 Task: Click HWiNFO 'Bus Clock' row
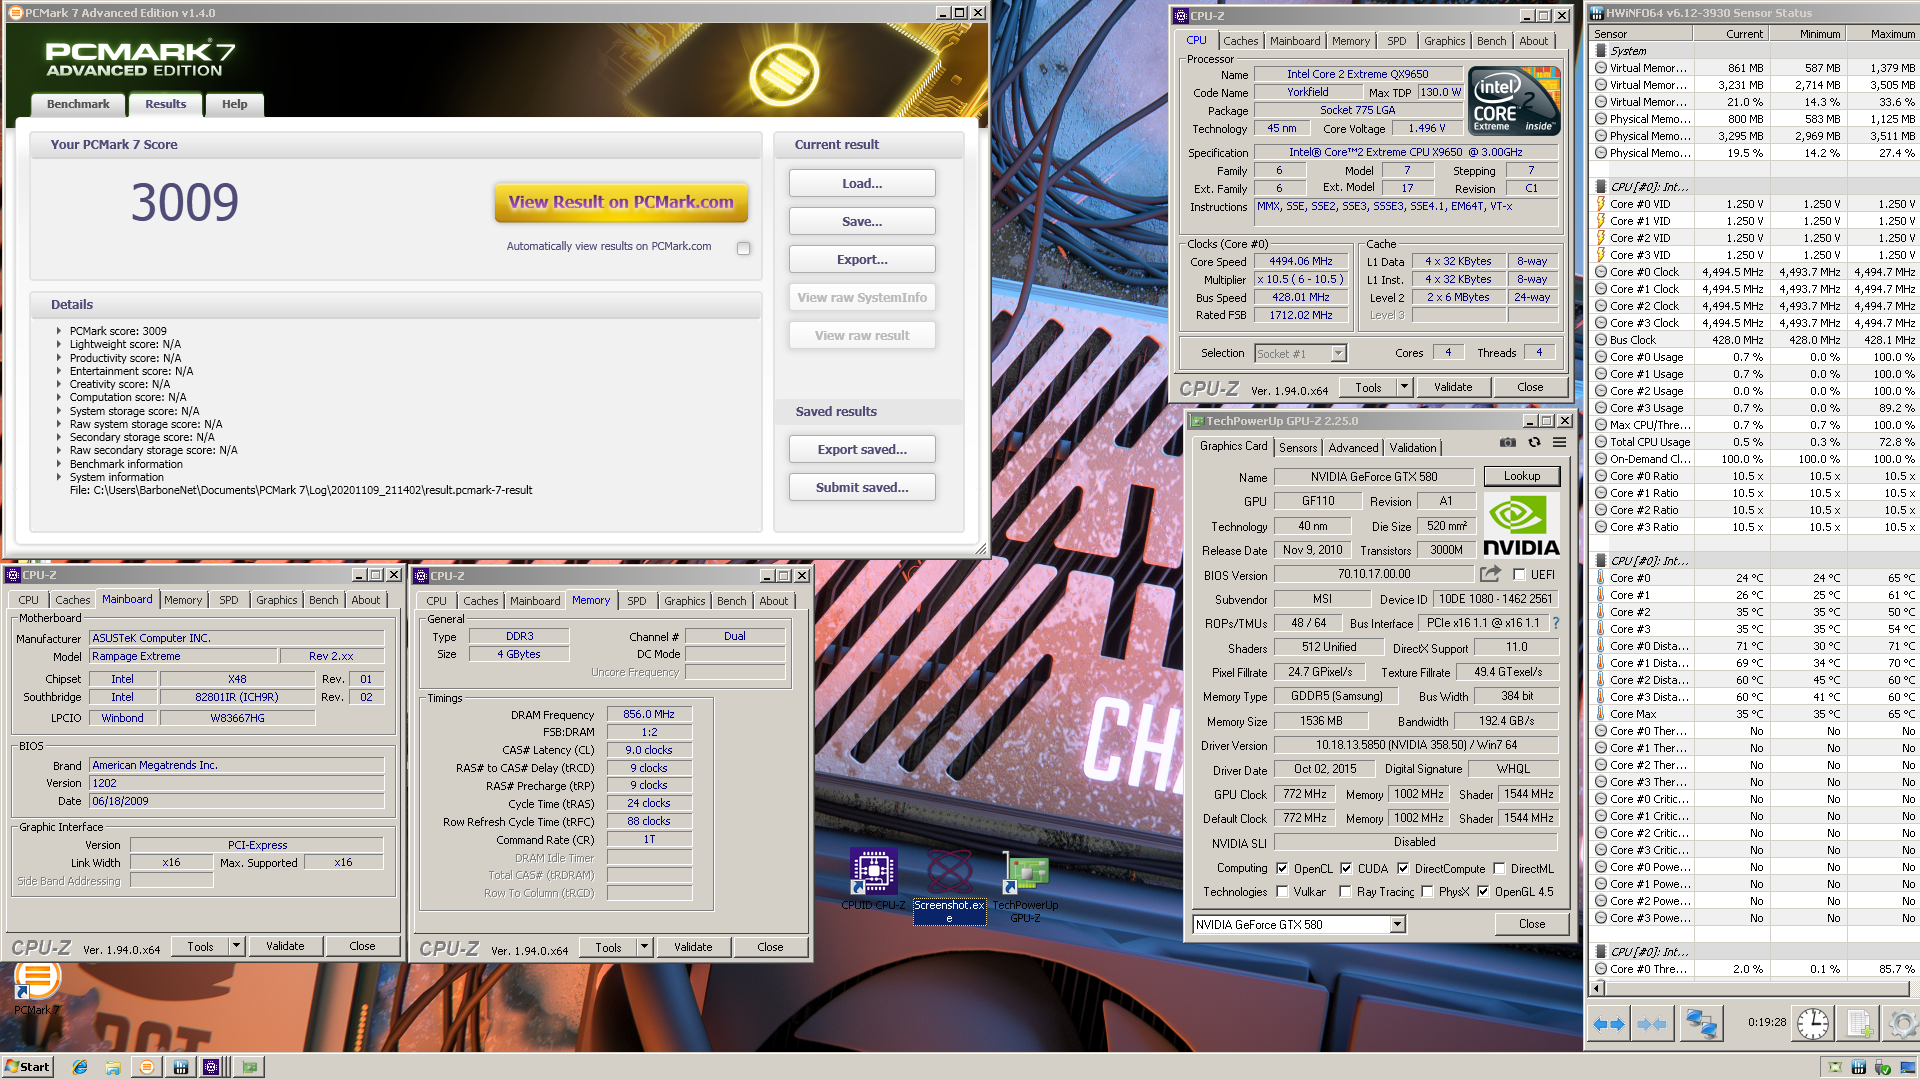[x=1754, y=340]
